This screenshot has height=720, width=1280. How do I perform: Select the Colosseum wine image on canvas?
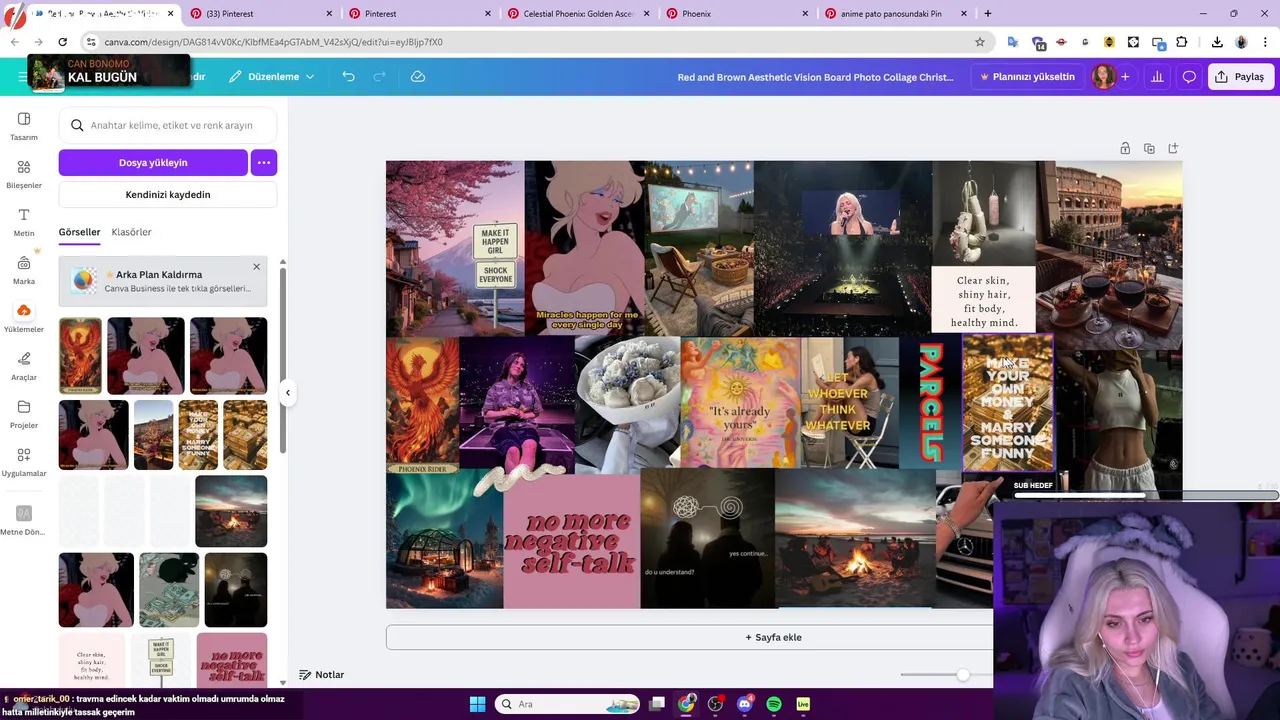pyautogui.click(x=1108, y=255)
